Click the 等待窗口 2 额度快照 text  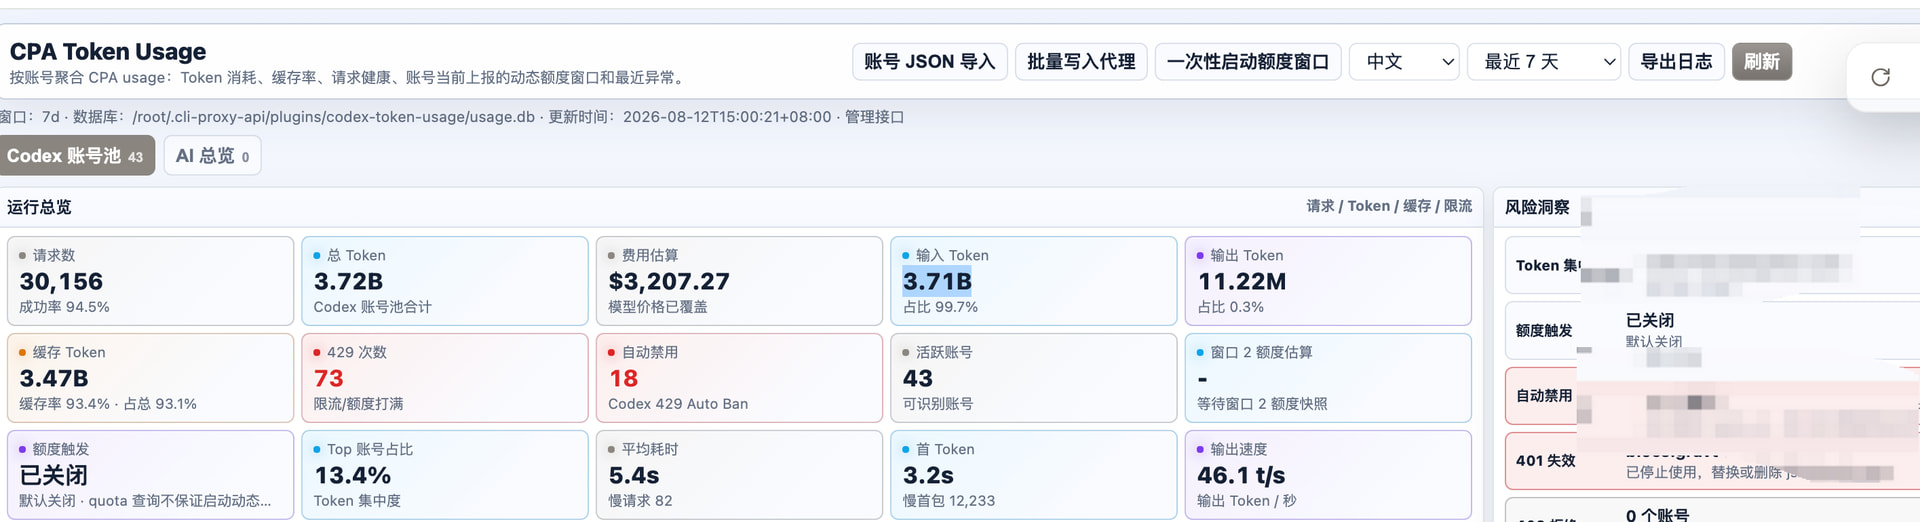1262,404
